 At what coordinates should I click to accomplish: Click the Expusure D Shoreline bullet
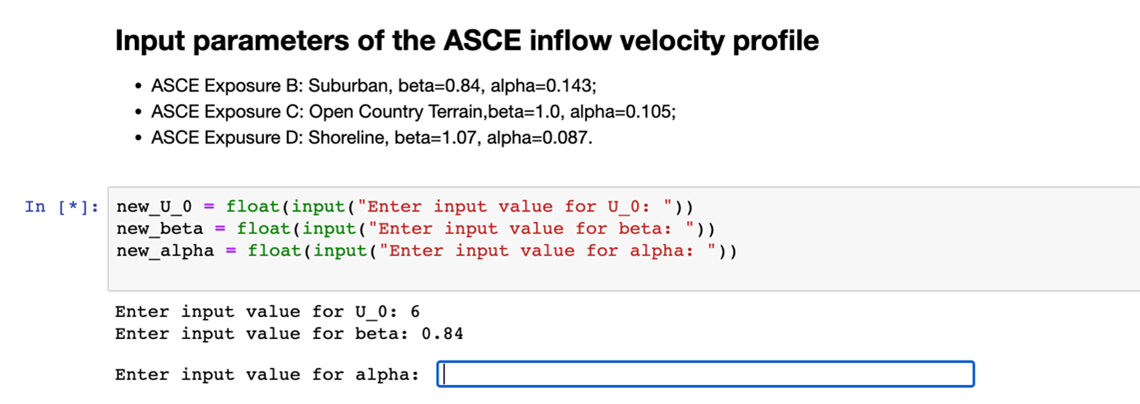coord(371,139)
